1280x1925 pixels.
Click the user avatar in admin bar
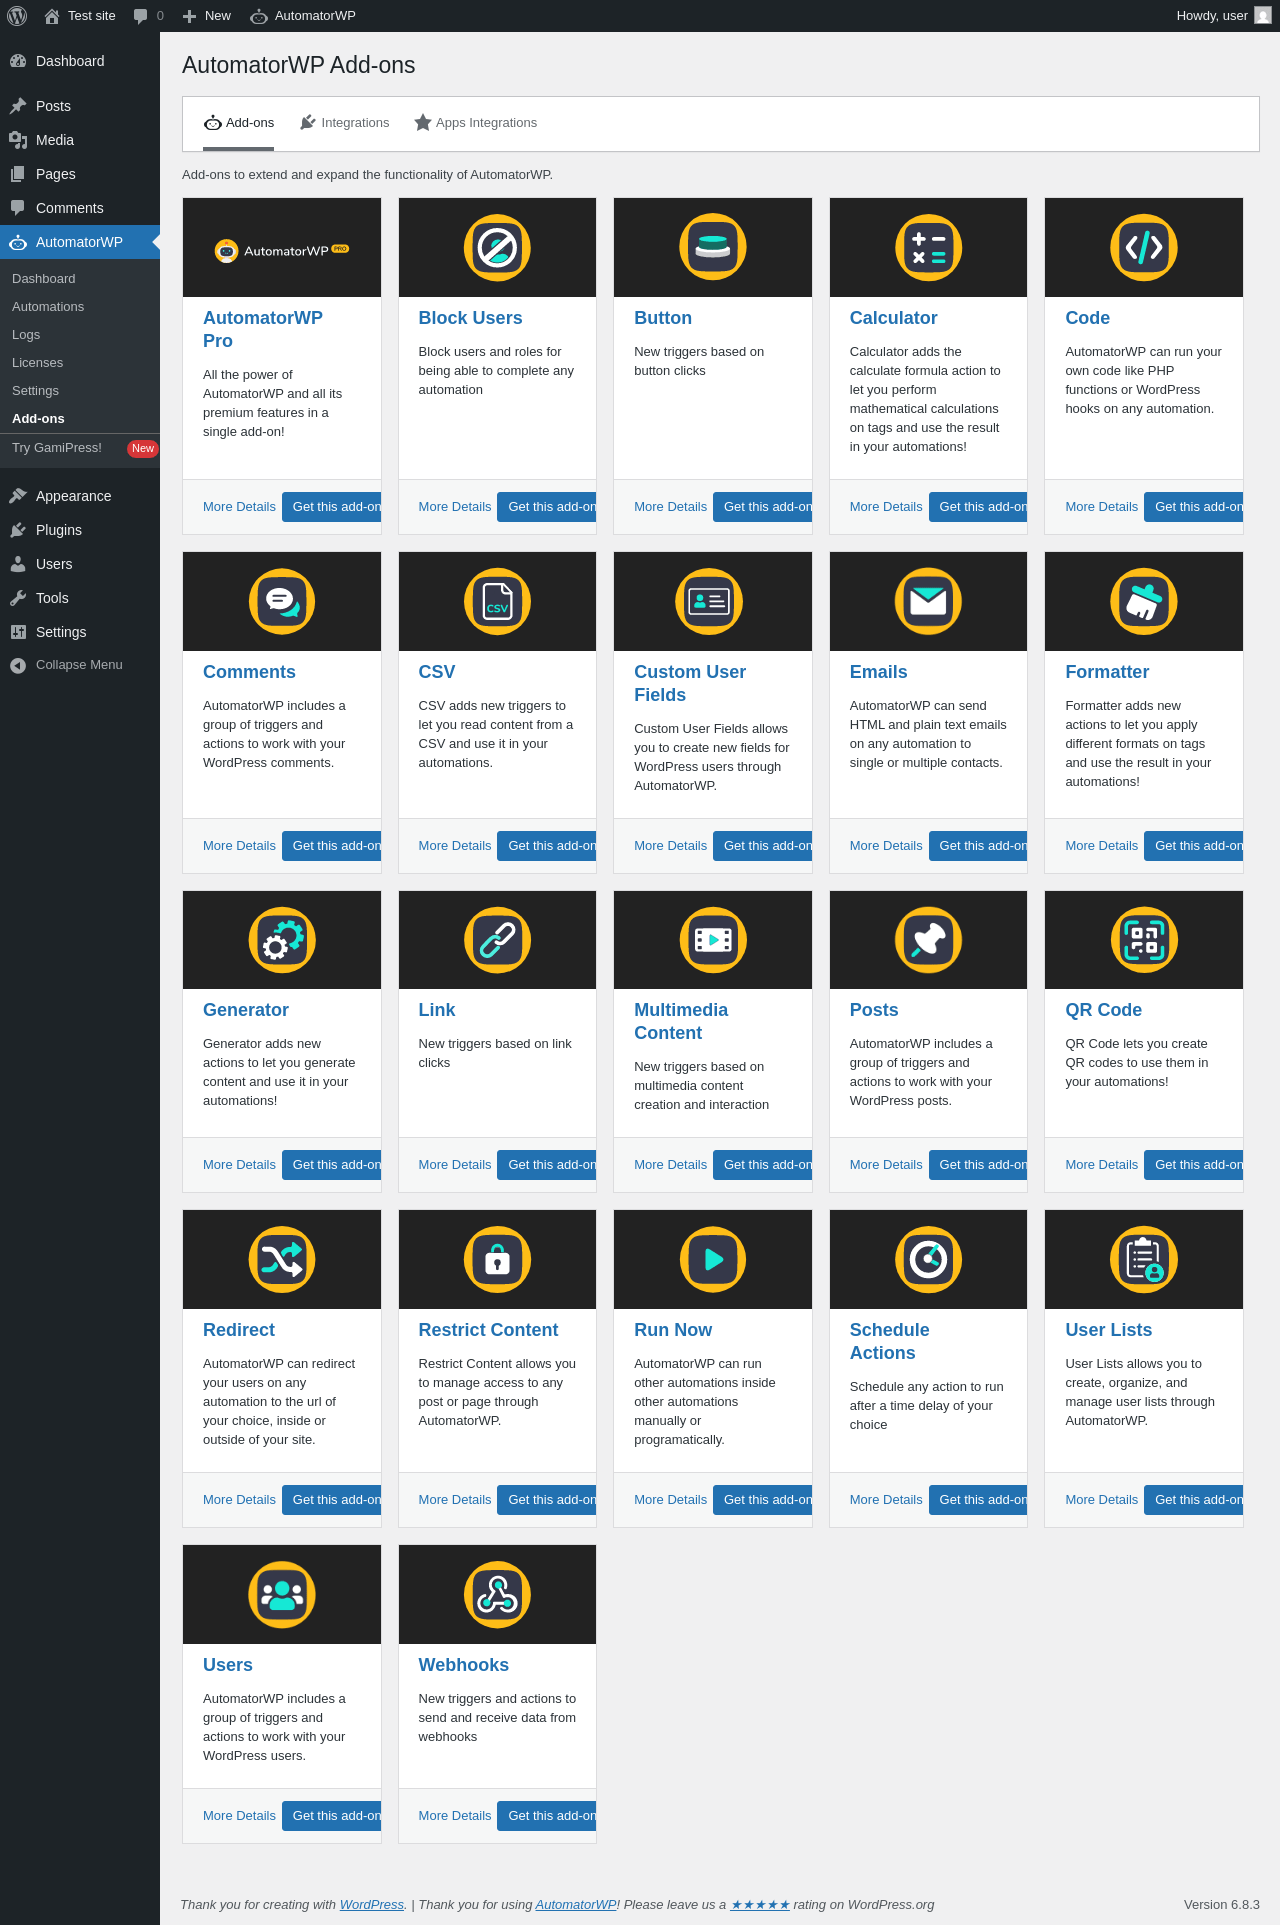1263,16
